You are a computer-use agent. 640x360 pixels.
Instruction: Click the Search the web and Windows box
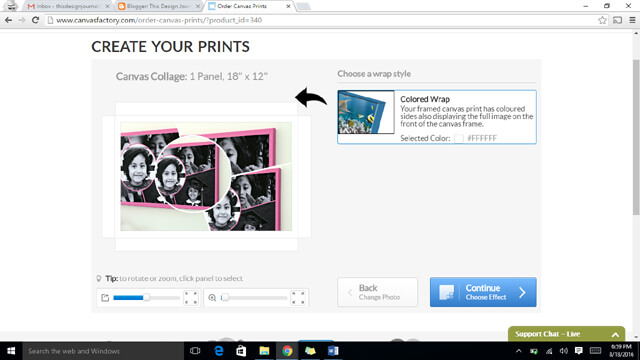coord(103,351)
